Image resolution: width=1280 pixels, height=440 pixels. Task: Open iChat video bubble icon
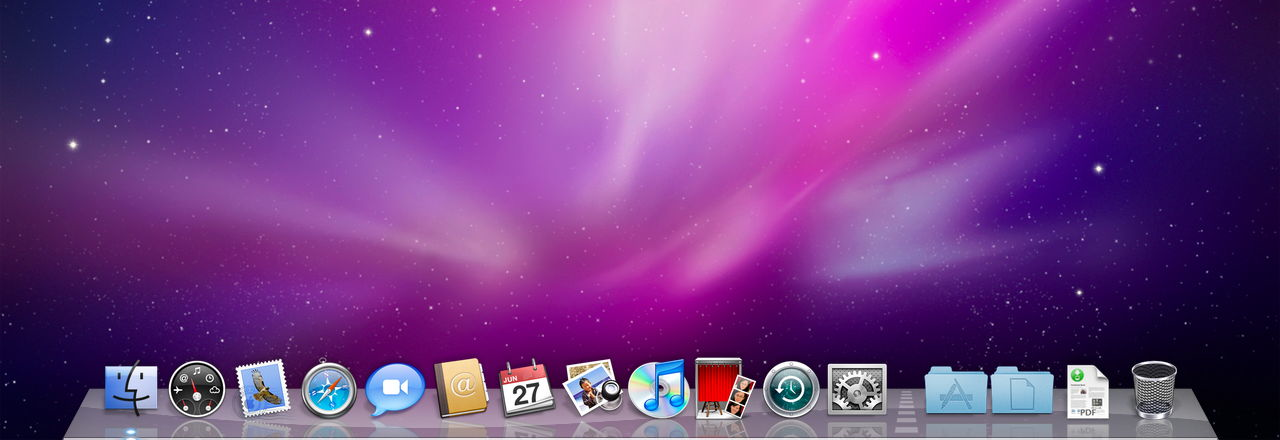coord(395,389)
